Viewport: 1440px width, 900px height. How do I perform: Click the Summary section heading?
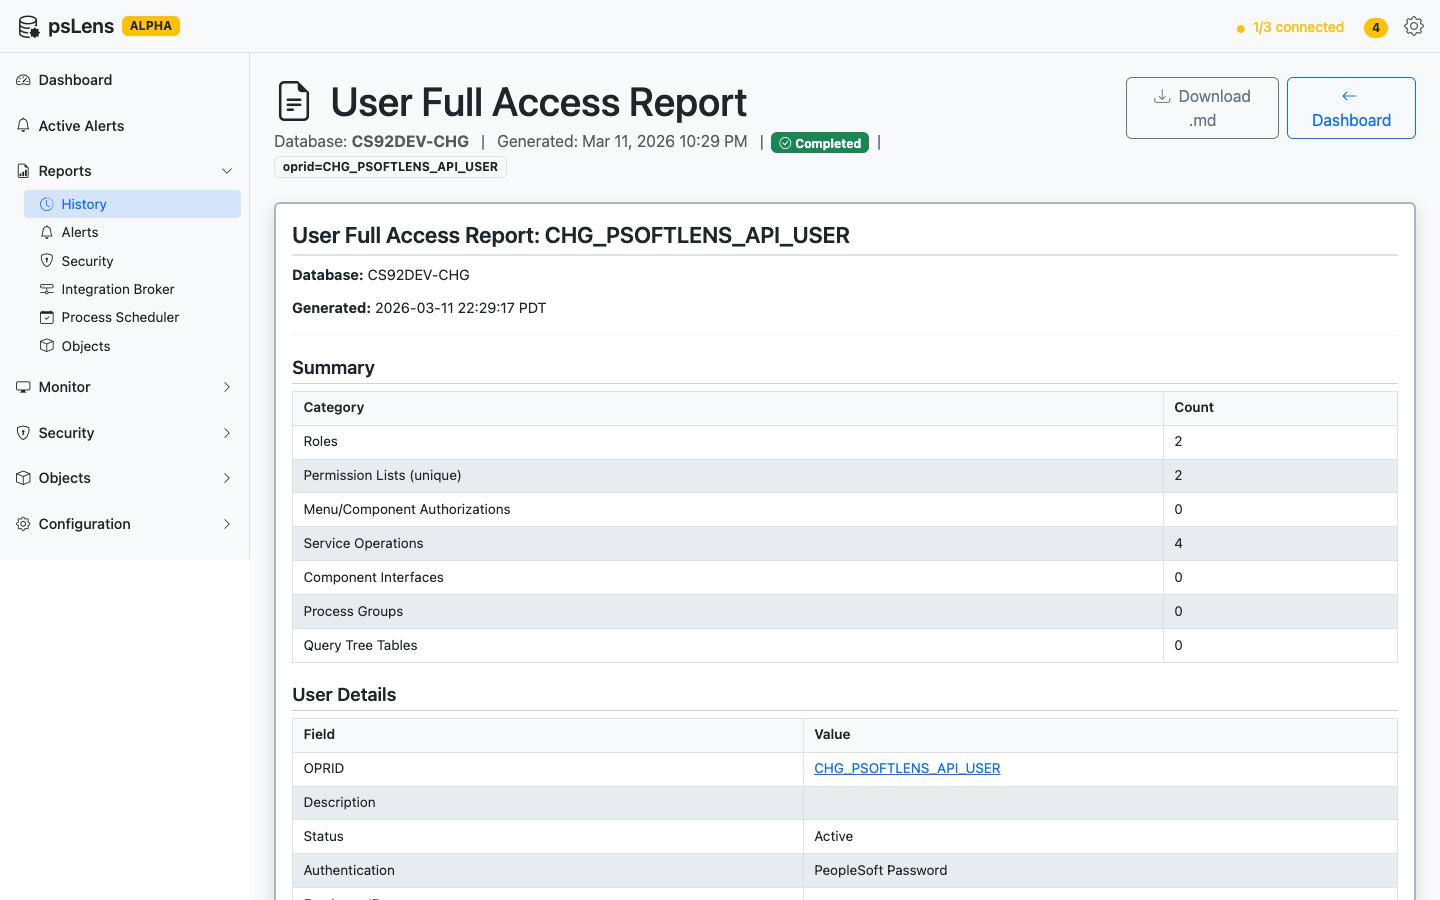point(333,368)
